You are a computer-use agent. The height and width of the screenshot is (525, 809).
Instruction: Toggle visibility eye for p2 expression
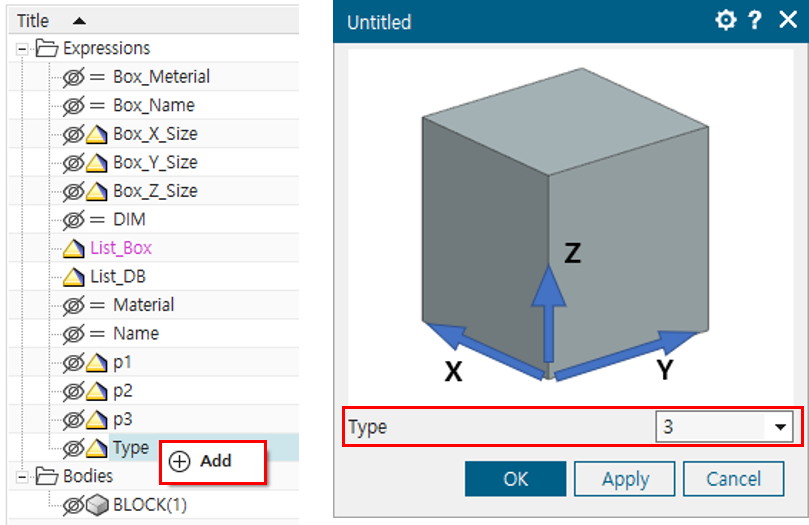click(73, 391)
